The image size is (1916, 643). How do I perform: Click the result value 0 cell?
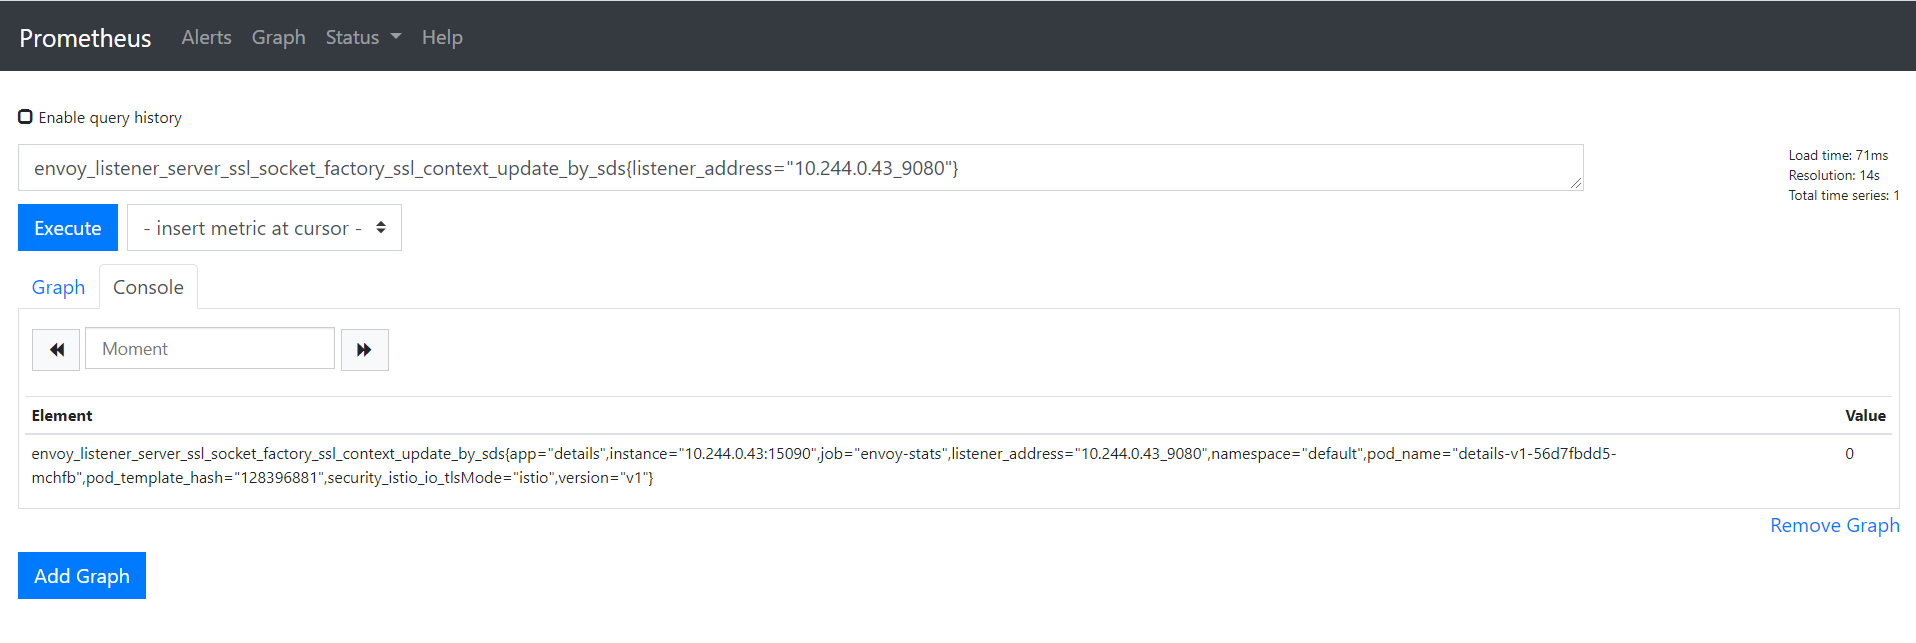tap(1849, 454)
